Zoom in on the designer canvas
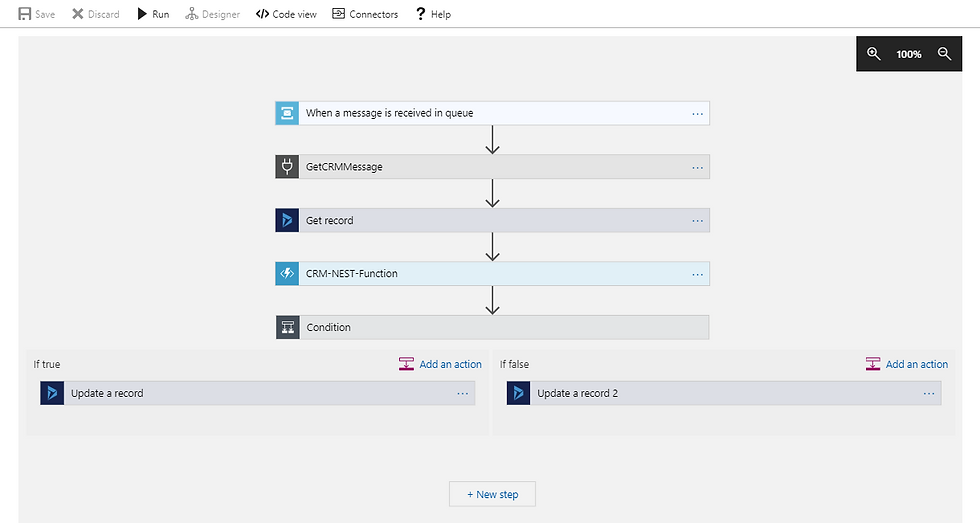This screenshot has width=980, height=523. click(874, 54)
